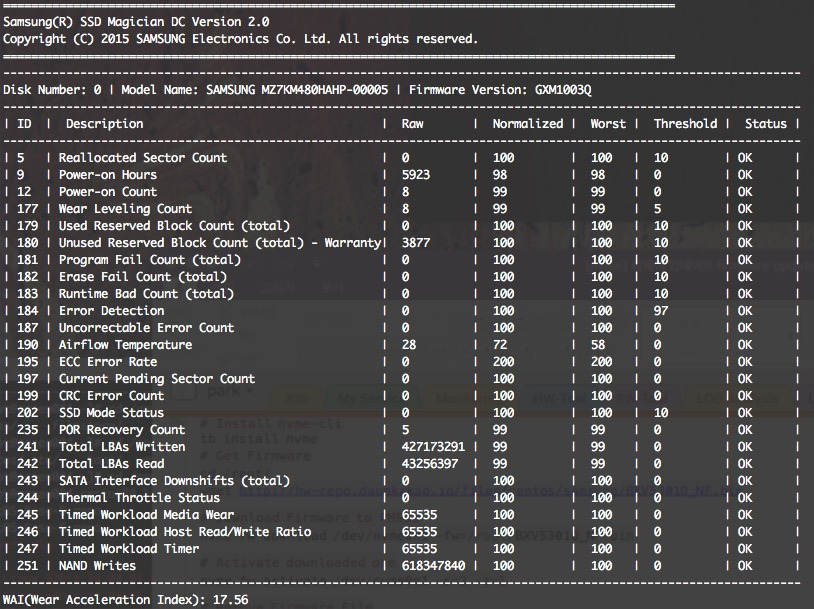Image resolution: width=814 pixels, height=609 pixels.
Task: Click the 'Raw' column header
Action: point(412,124)
